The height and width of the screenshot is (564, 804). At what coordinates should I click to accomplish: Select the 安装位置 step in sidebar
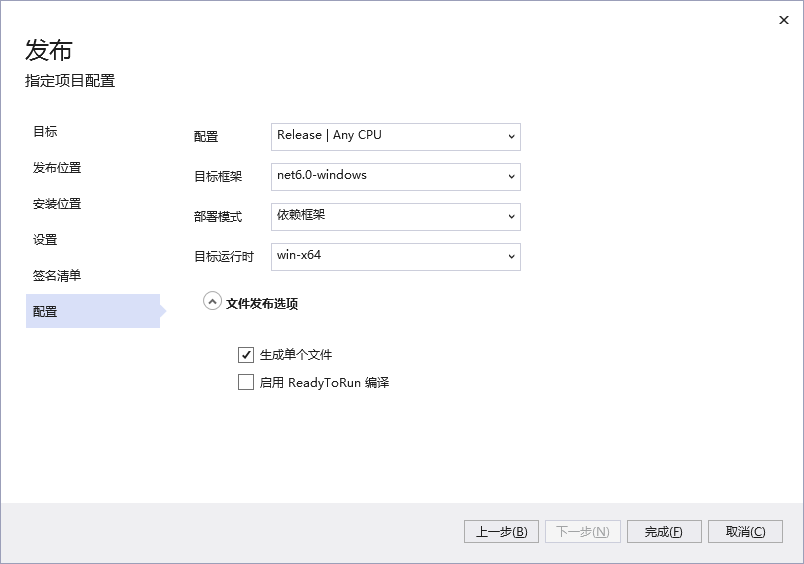[57, 204]
